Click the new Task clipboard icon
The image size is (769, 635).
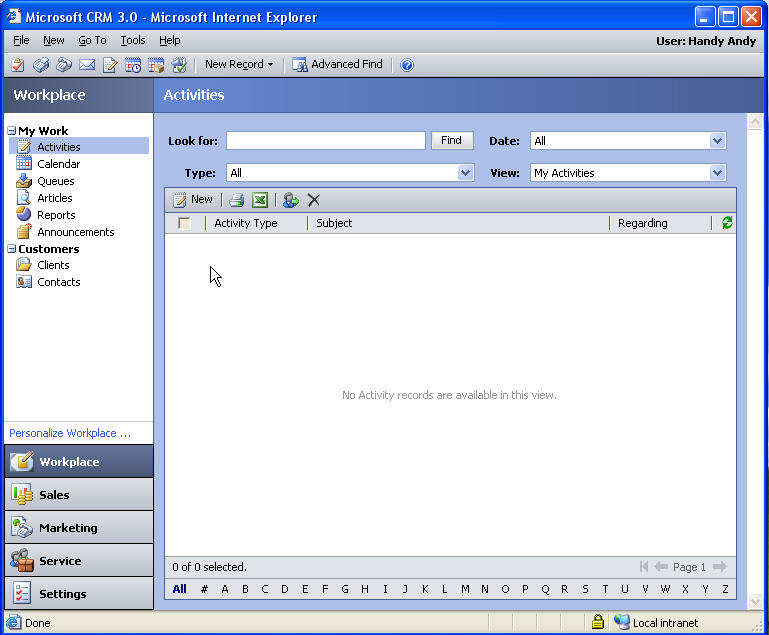(x=18, y=65)
